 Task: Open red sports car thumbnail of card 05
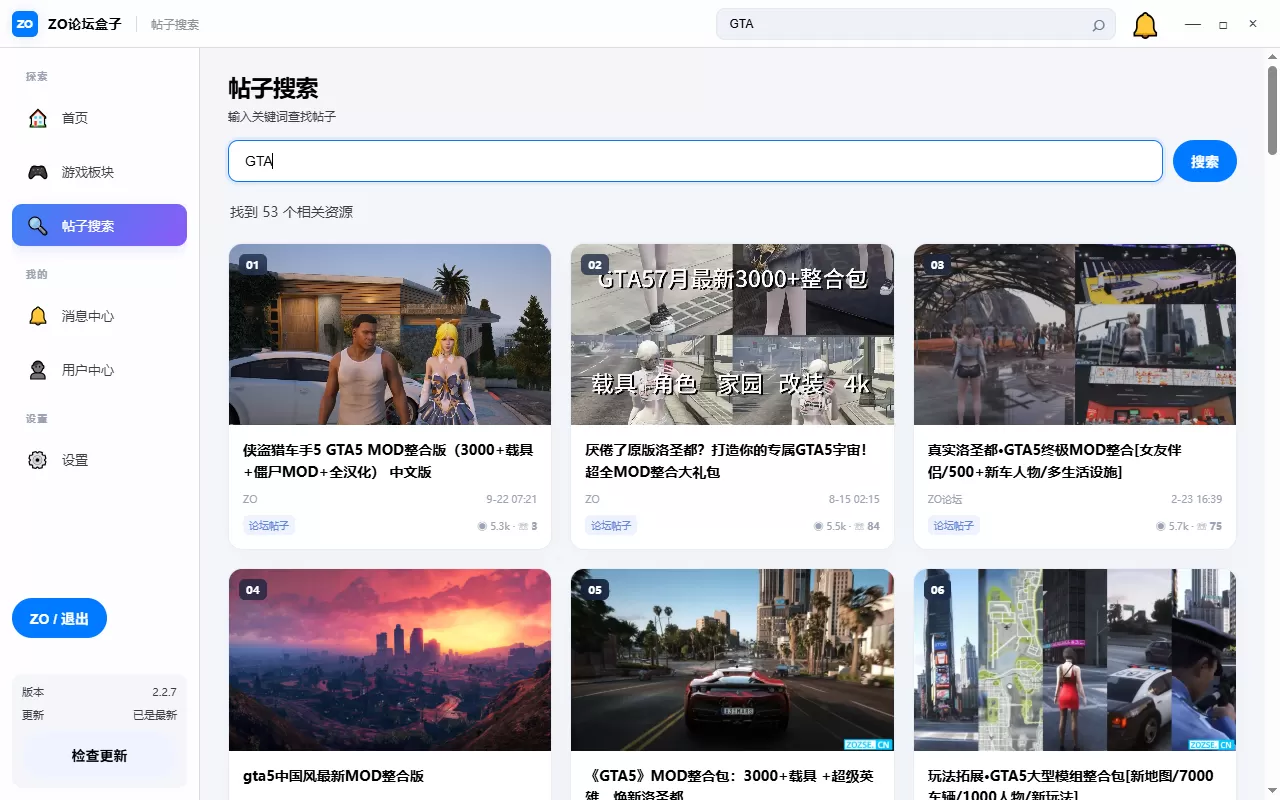(732, 660)
